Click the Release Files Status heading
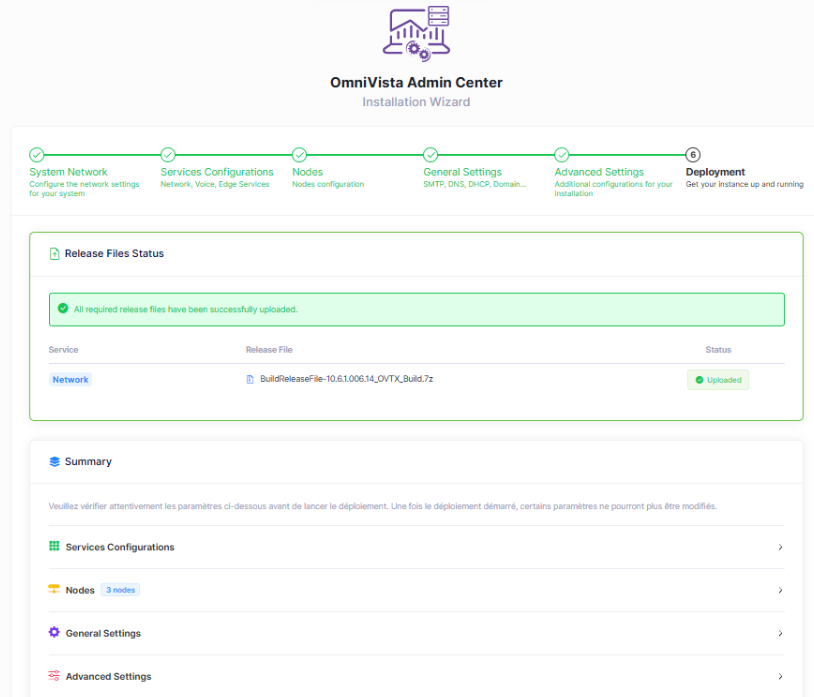 coord(114,253)
